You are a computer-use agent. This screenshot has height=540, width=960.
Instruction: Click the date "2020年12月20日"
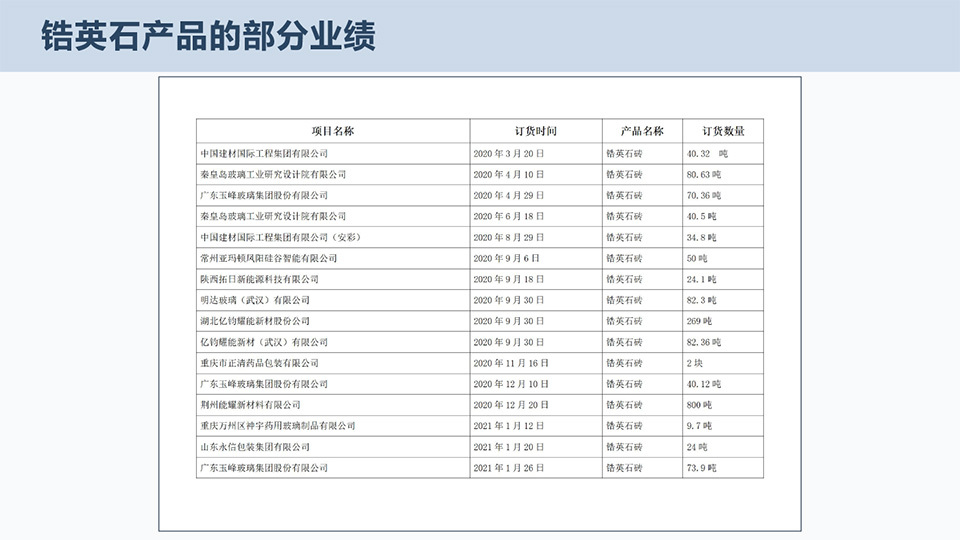[x=511, y=405]
